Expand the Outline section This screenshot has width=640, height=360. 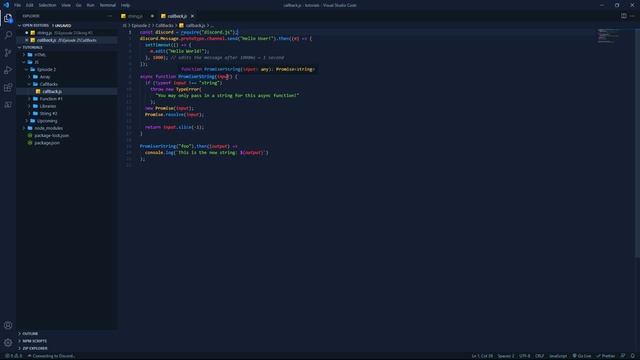pyautogui.click(x=67, y=333)
